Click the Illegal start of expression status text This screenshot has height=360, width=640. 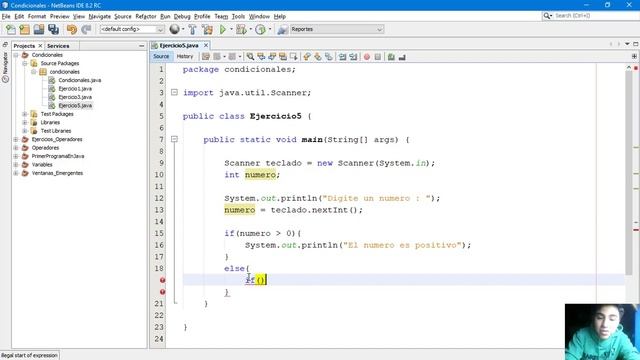[x=29, y=356]
